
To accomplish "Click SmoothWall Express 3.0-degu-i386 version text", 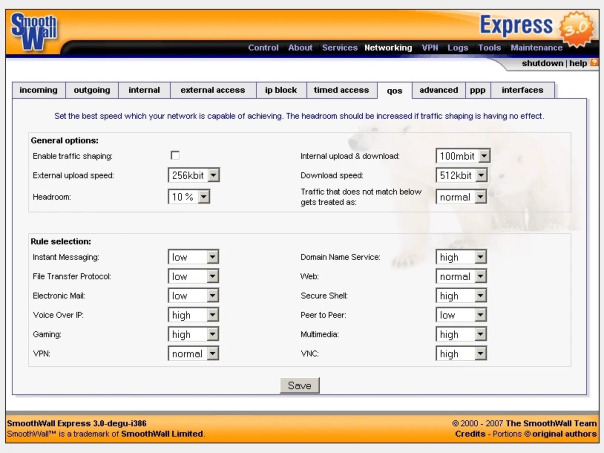I will pyautogui.click(x=77, y=423).
